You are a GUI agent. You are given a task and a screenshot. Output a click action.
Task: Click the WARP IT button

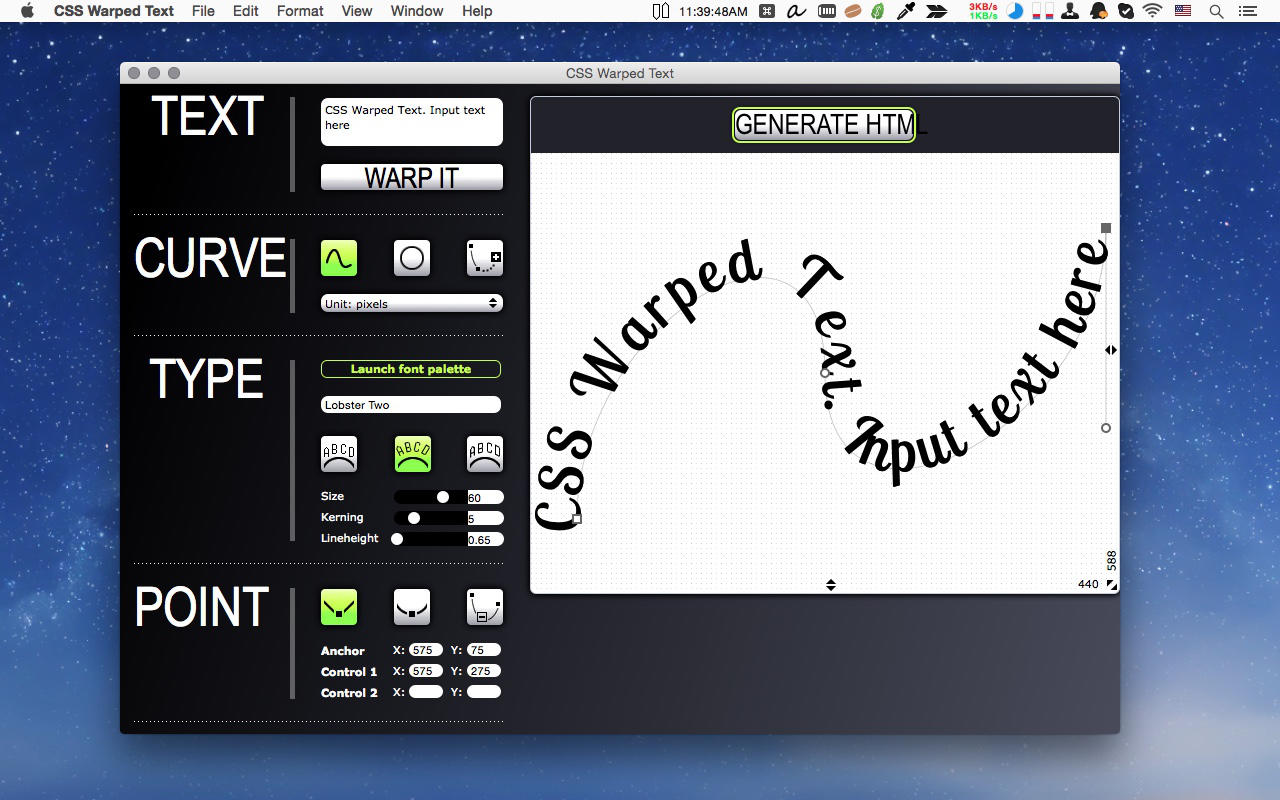pyautogui.click(x=412, y=177)
